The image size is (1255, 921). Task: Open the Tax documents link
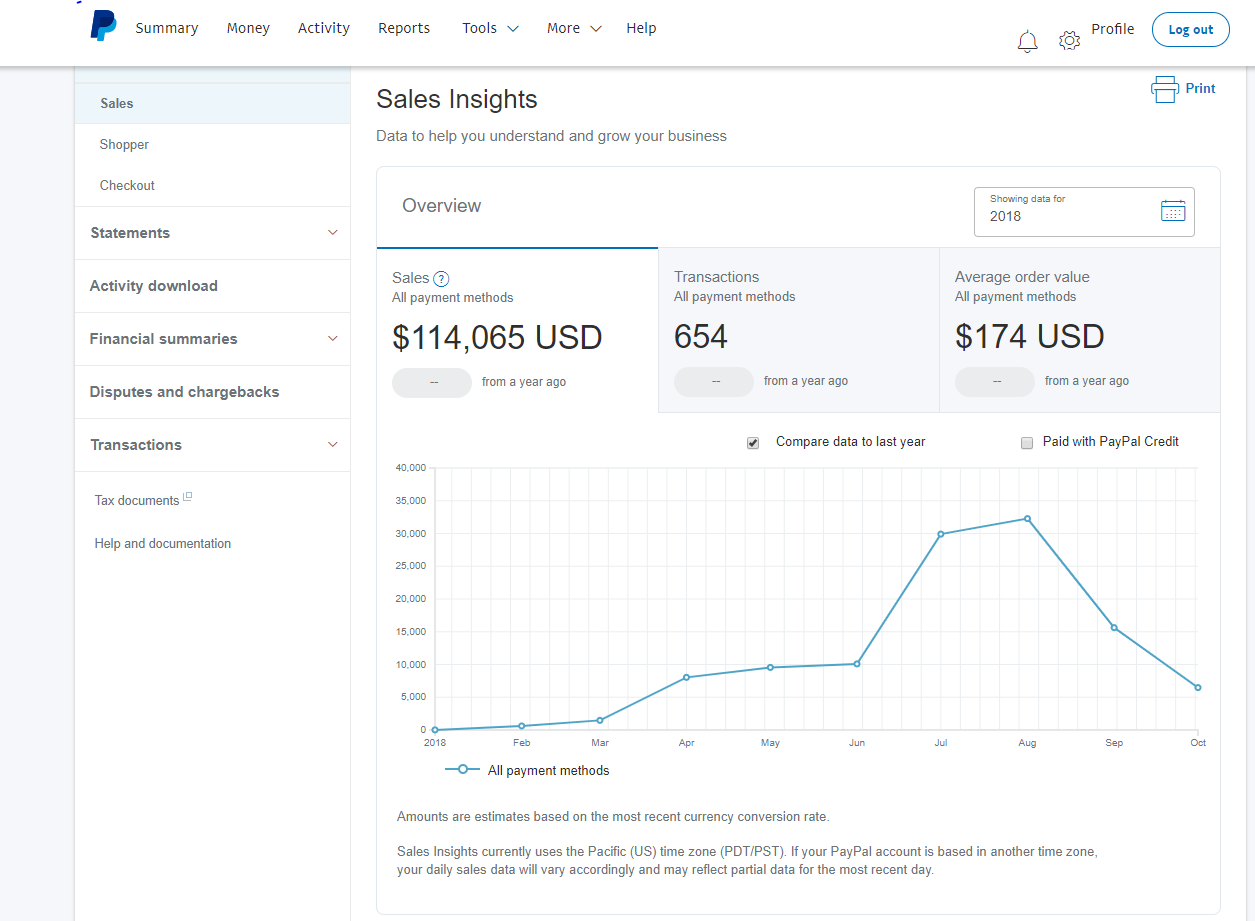click(137, 500)
